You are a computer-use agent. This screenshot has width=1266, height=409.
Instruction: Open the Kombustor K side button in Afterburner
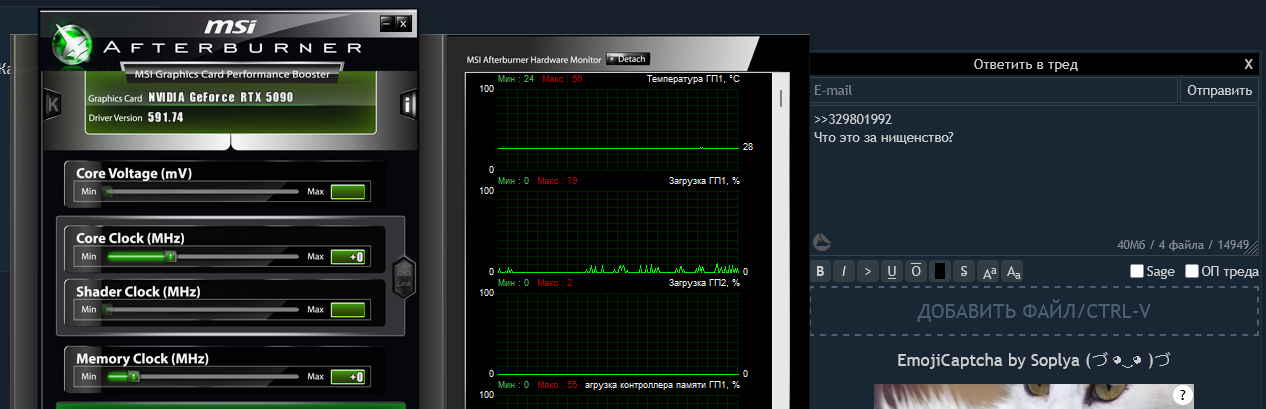click(x=53, y=104)
